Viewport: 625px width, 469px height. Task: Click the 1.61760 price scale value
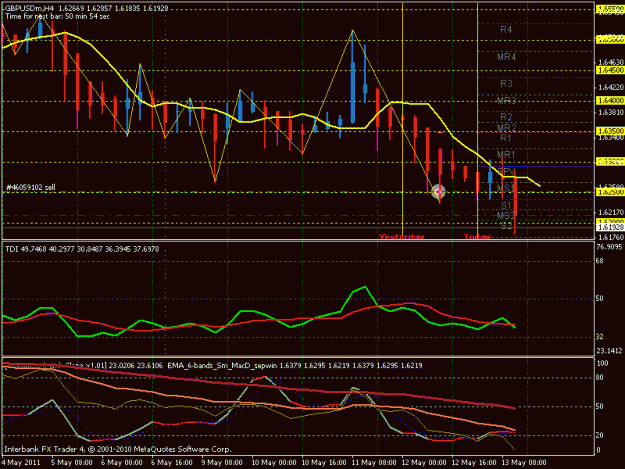point(611,237)
